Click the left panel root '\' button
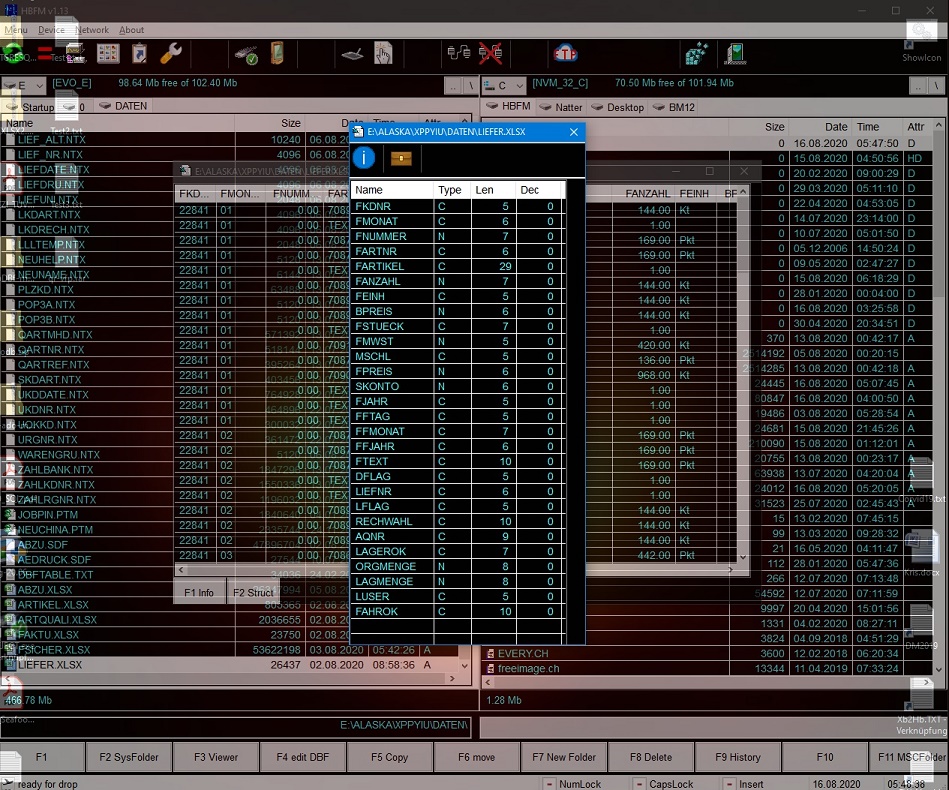This screenshot has width=949, height=790. (471, 86)
